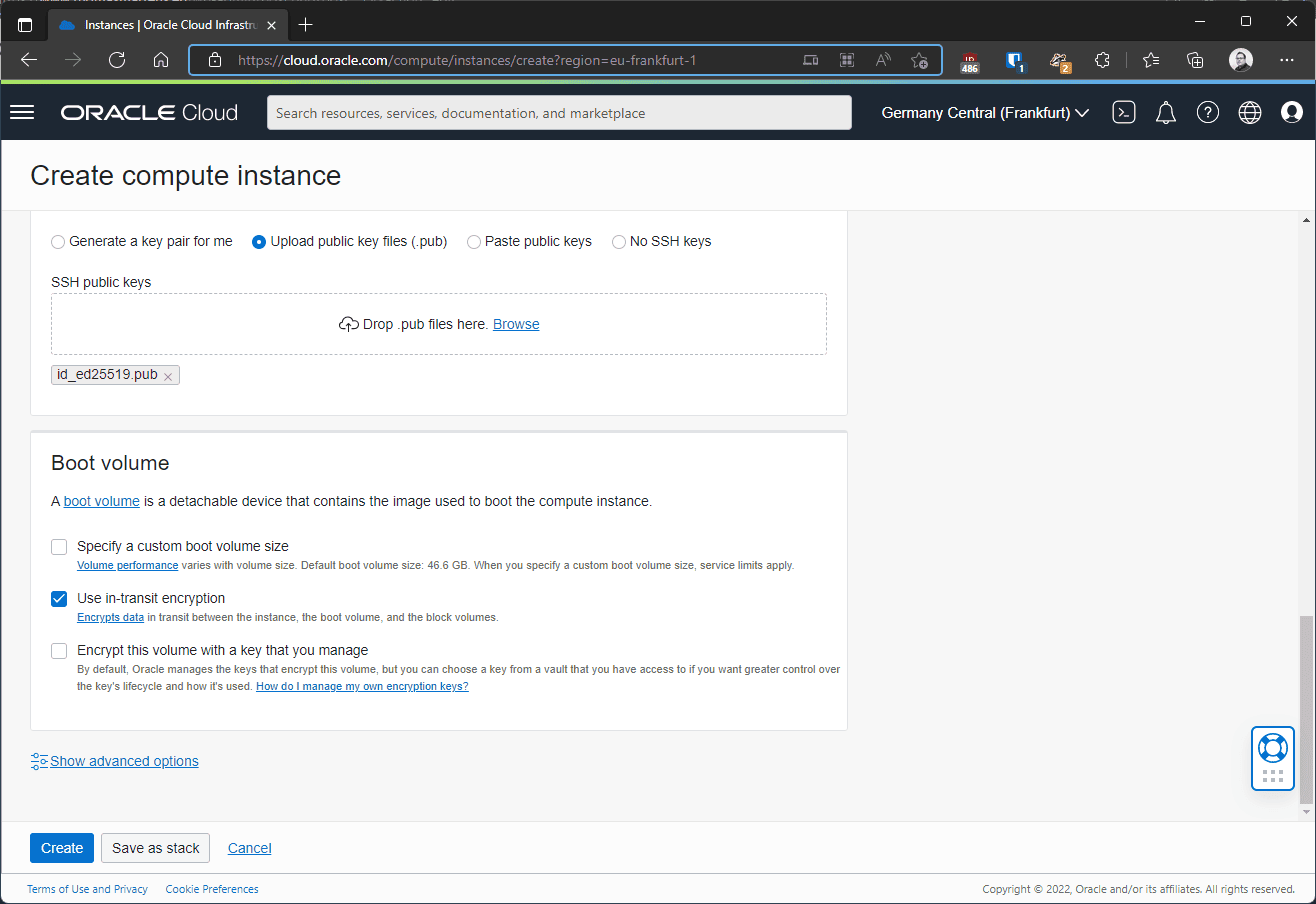Screen dimensions: 1316x904
Task: Expand Show advanced options
Action: tap(124, 761)
